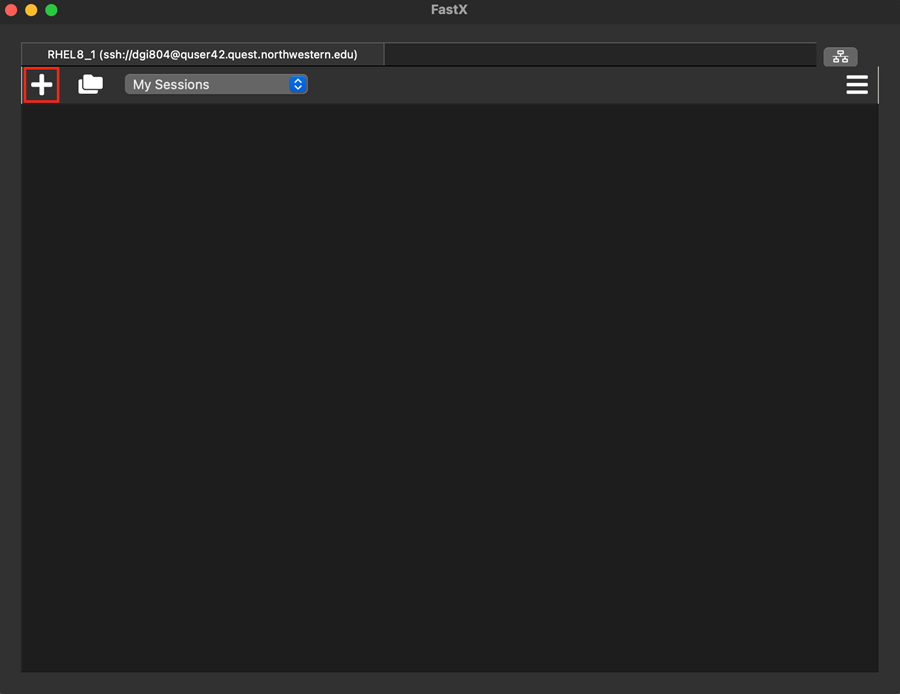This screenshot has height=694, width=900.
Task: Click the empty tab strip beside RHEL8_1
Action: pos(600,55)
